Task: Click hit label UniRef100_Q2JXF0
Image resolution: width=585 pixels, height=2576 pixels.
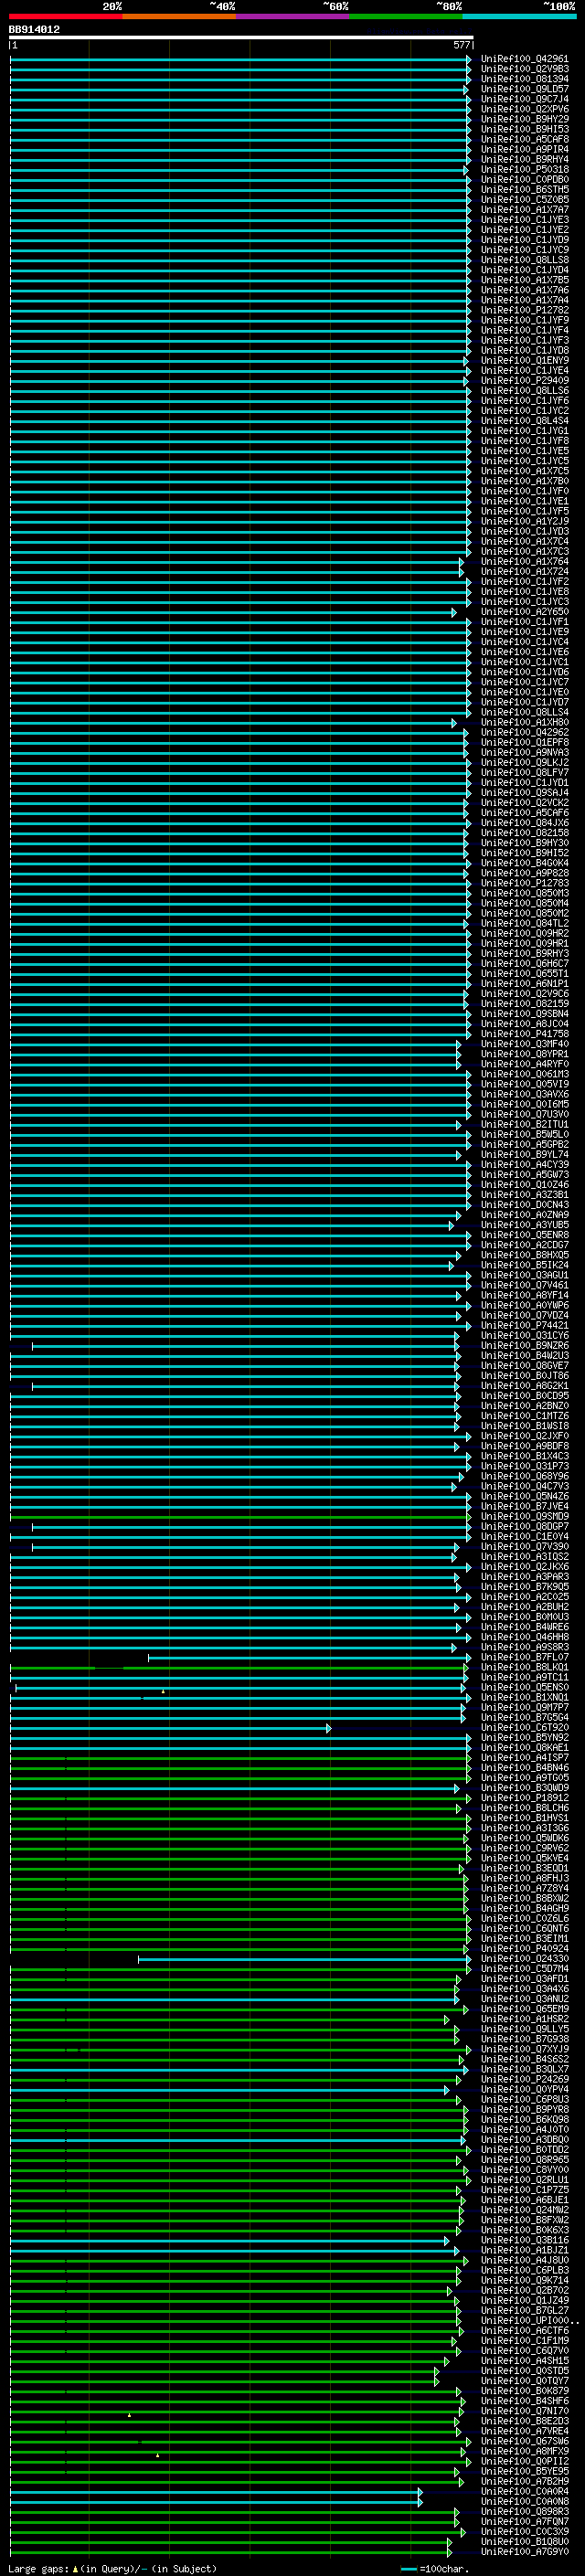Action: coord(524,1436)
